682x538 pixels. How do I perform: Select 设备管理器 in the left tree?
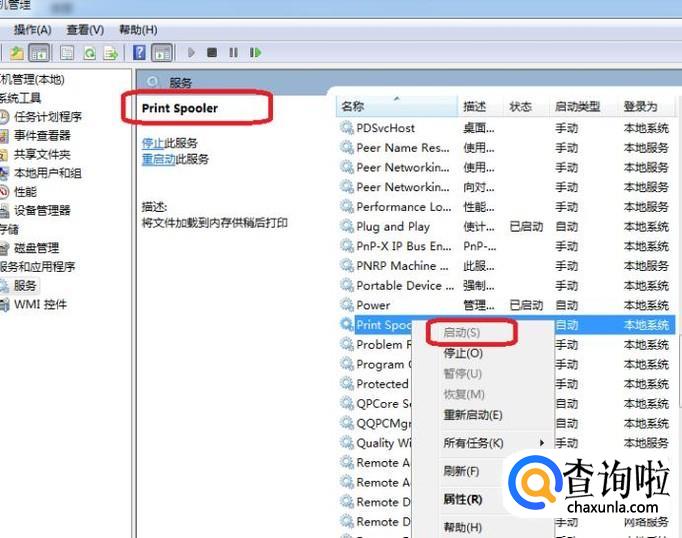[x=41, y=210]
